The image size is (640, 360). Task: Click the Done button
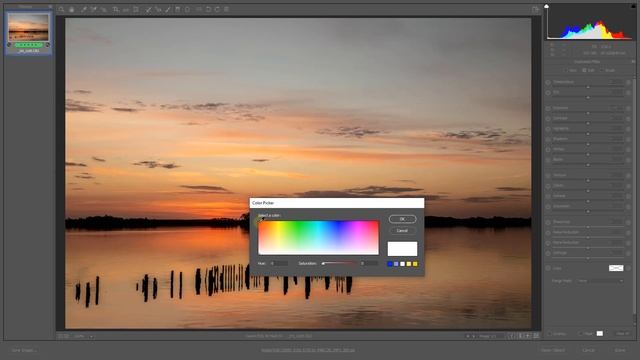tap(620, 350)
